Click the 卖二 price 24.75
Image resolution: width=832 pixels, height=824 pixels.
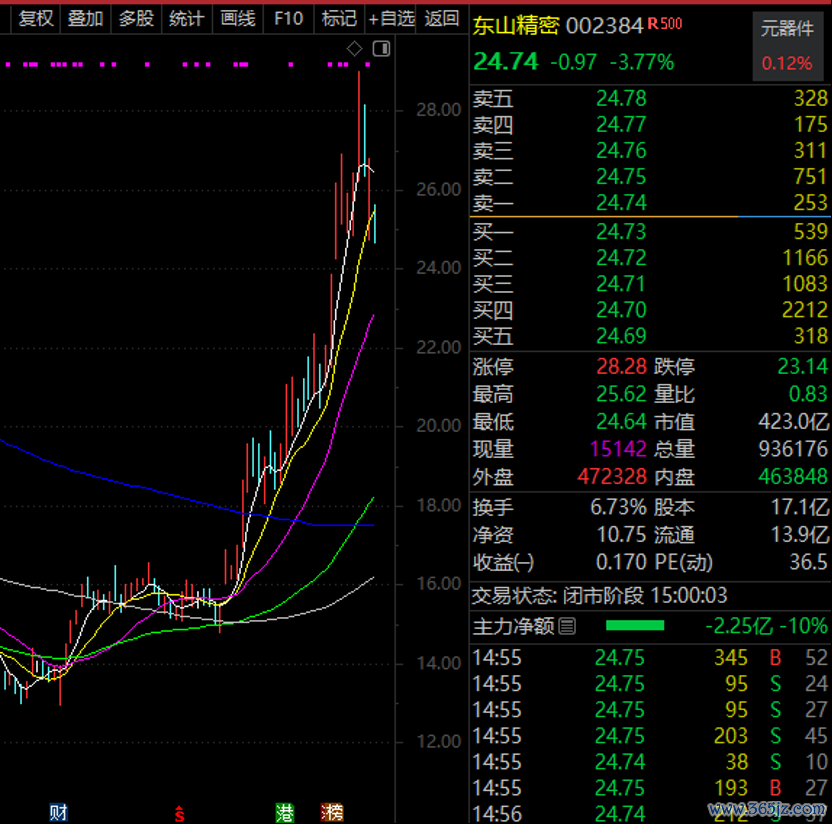click(x=621, y=176)
